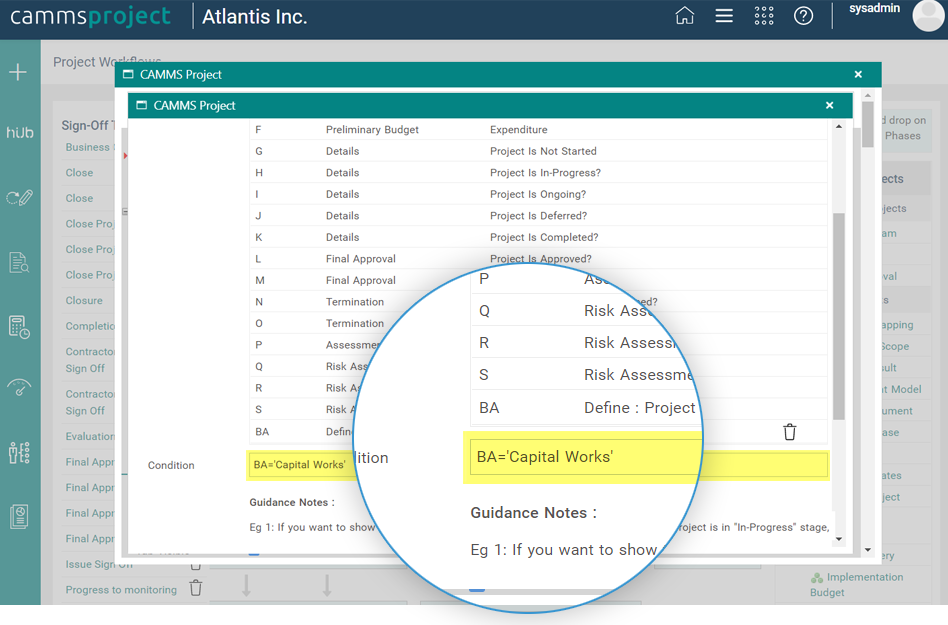Open the help question mark icon

coord(803,16)
